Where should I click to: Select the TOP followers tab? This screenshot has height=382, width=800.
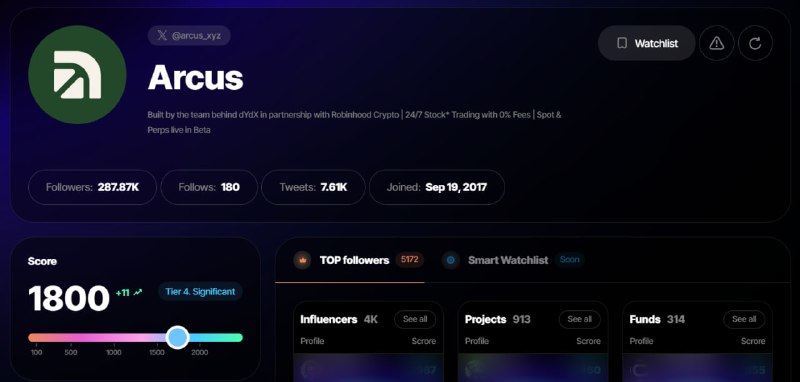[x=354, y=260]
